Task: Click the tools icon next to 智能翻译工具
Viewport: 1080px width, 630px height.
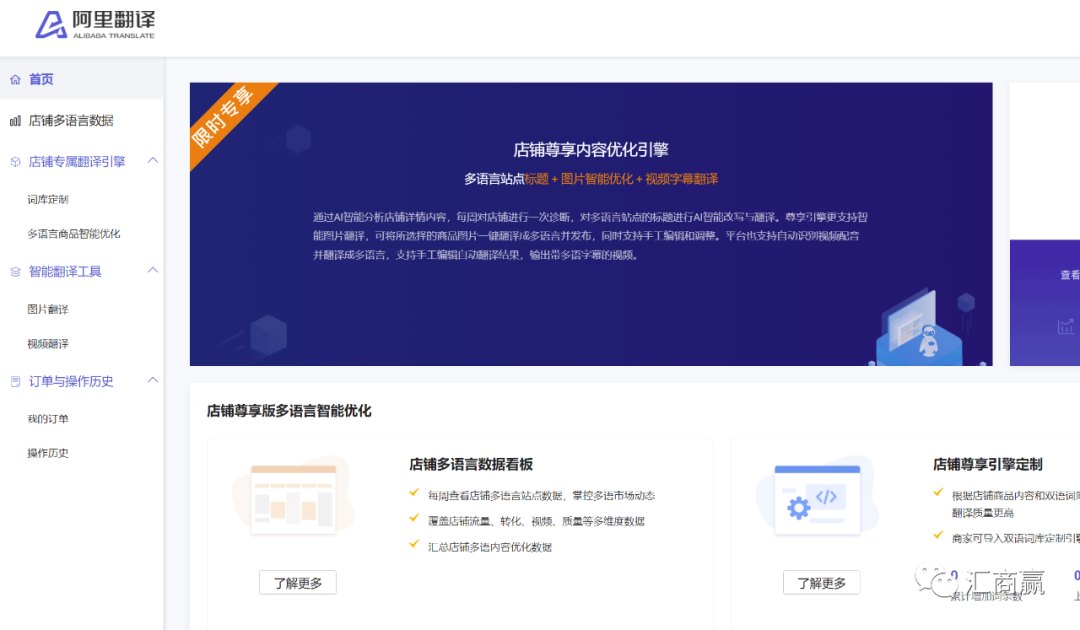Action: [15, 271]
